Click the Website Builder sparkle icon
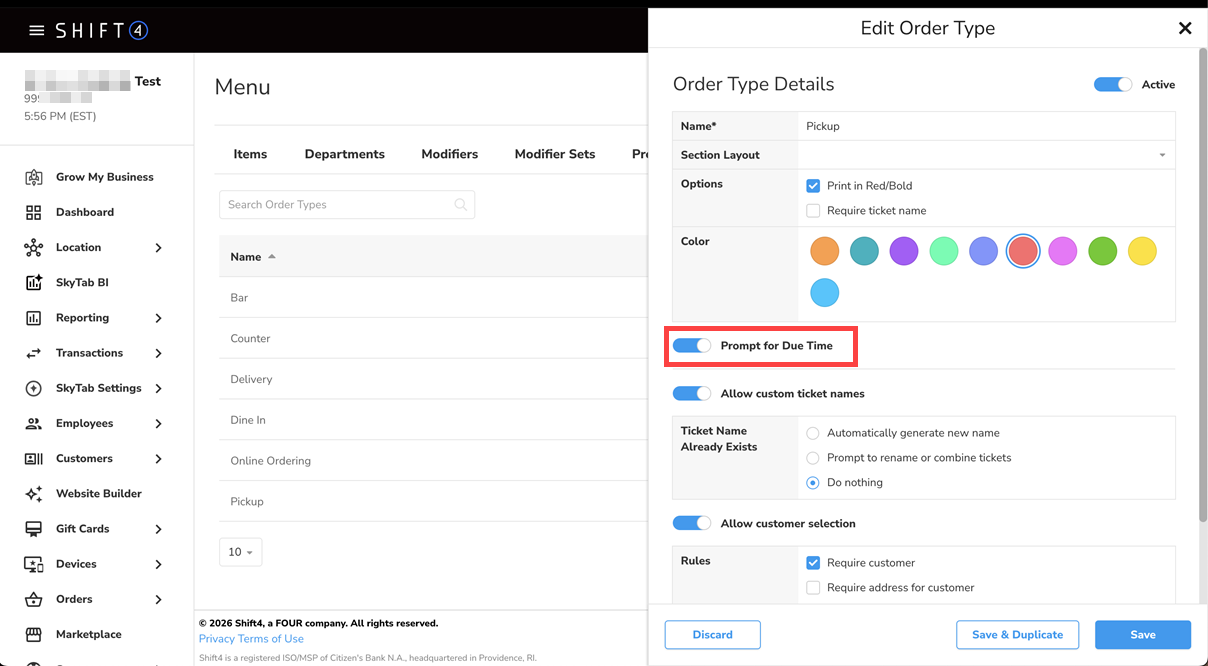Viewport: 1208px width, 666px height. pos(34,494)
